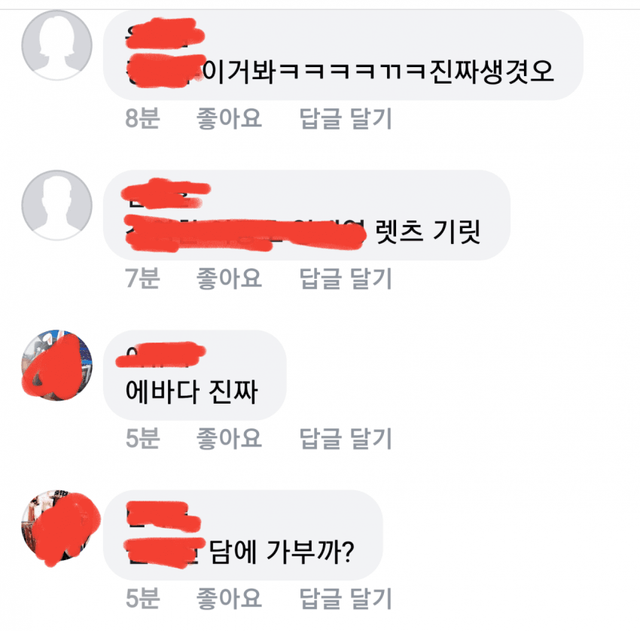
Task: Click 답글 달기 under '담에 가부까?'
Action: click(x=346, y=598)
